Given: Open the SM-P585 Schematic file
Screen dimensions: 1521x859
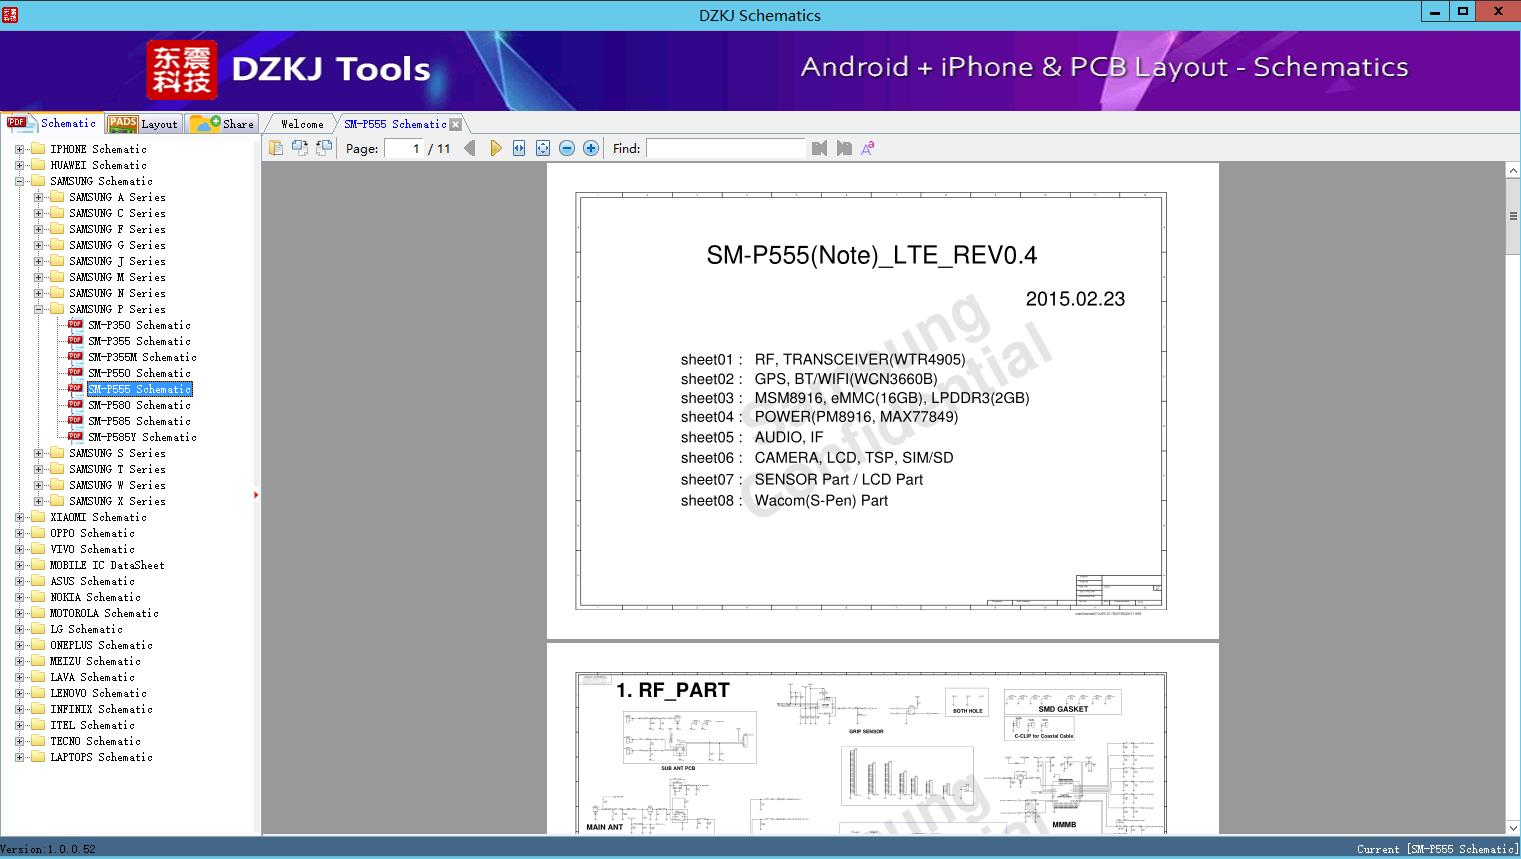Looking at the screenshot, I should point(139,421).
